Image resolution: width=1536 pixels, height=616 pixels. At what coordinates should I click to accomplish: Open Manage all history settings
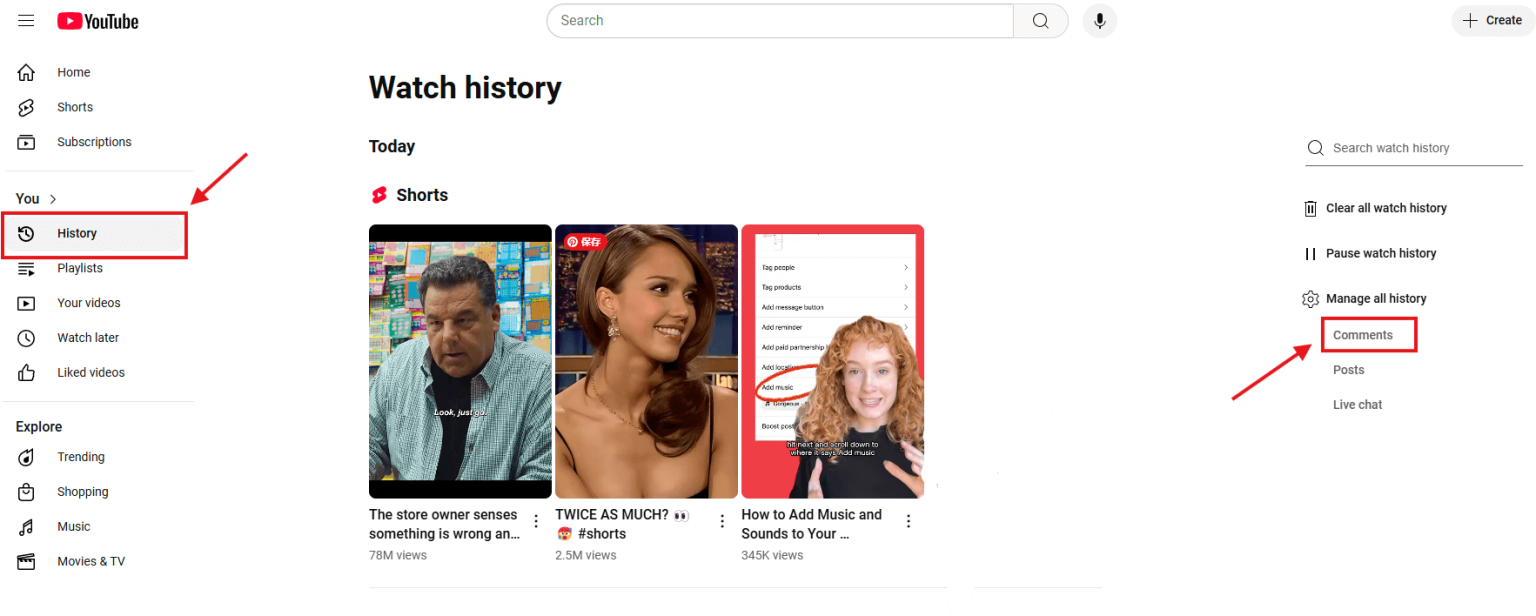click(x=1375, y=298)
